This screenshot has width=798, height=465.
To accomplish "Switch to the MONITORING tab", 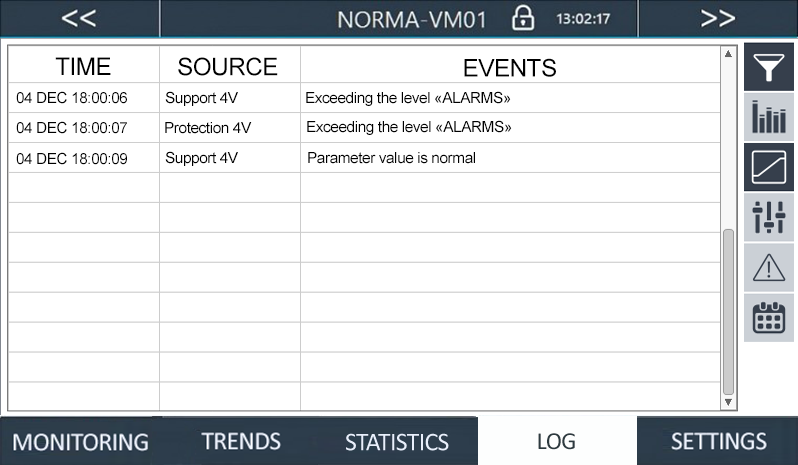I will click(80, 441).
